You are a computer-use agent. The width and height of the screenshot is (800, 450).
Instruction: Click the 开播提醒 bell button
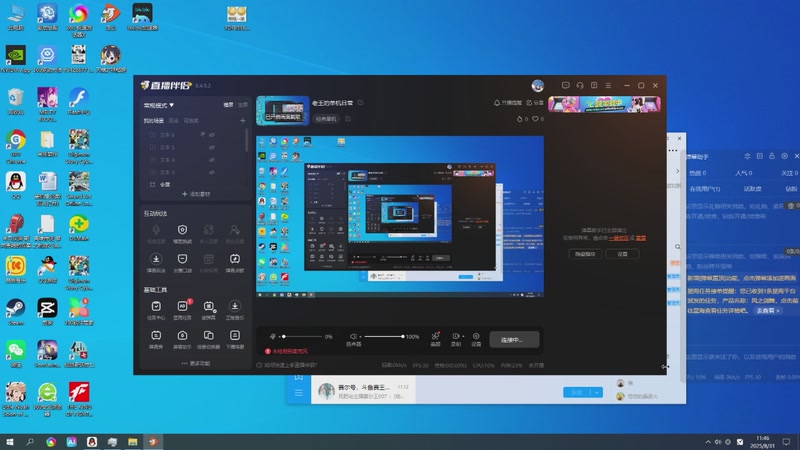pyautogui.click(x=508, y=103)
